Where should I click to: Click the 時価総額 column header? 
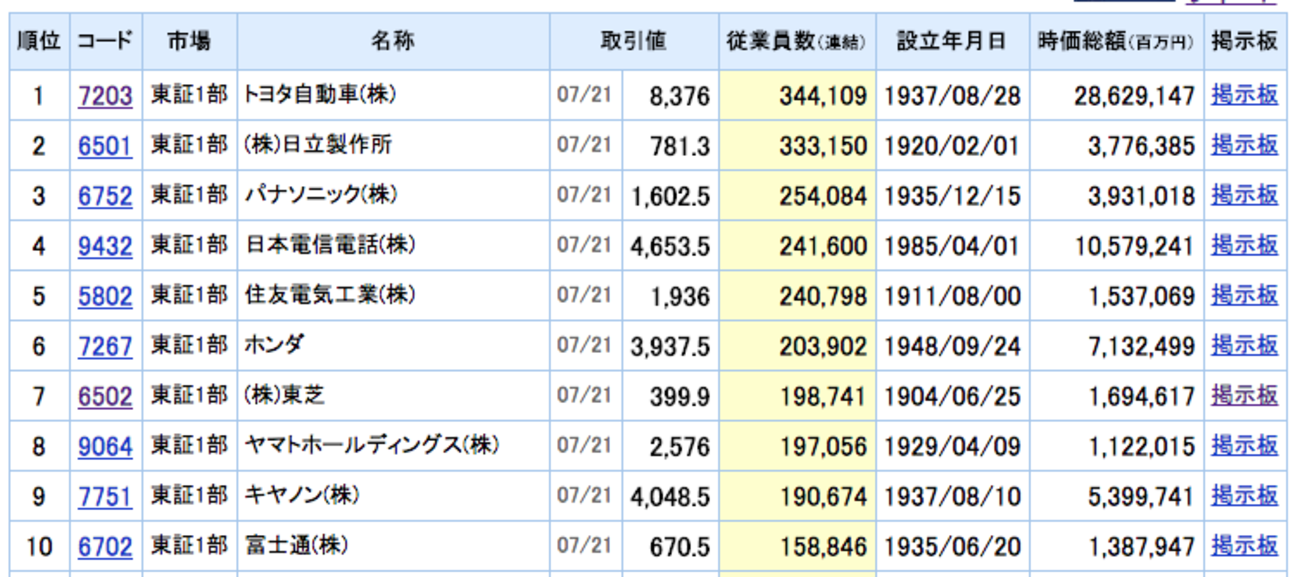pos(1115,42)
